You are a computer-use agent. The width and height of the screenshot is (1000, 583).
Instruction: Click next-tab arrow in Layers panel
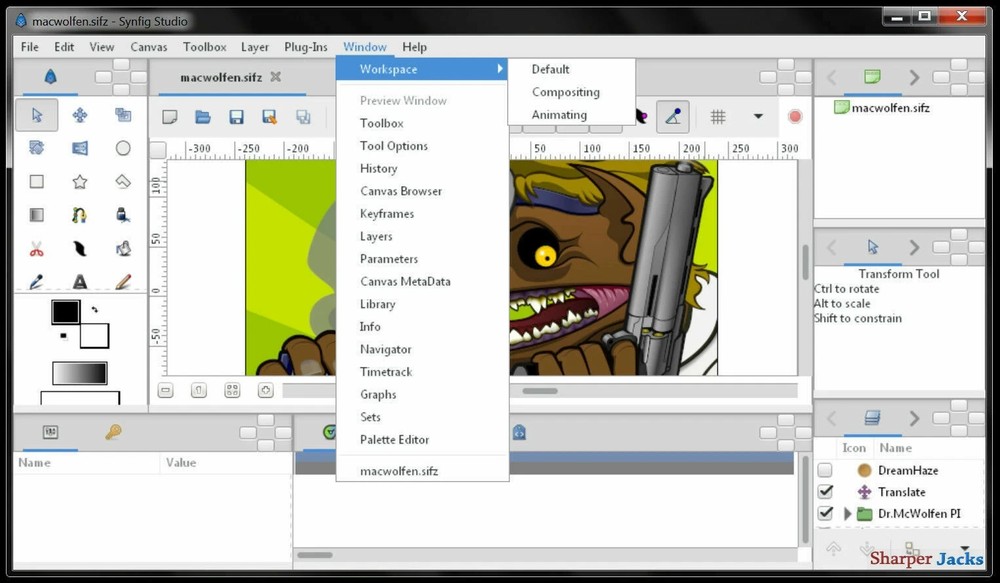914,418
